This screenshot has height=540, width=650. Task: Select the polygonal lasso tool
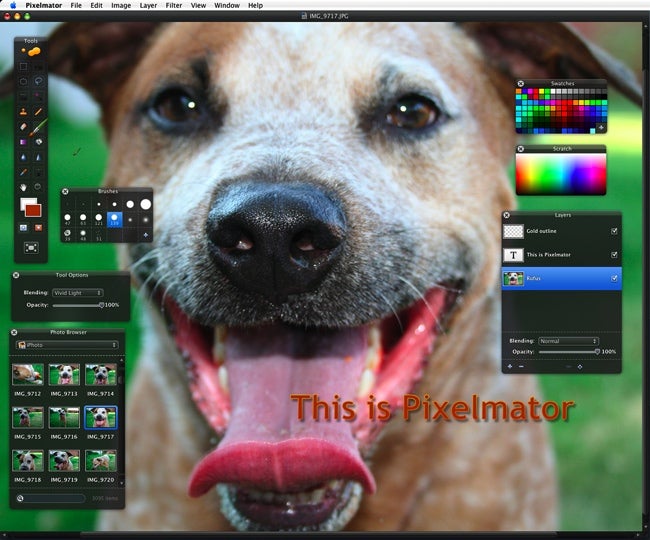(23, 81)
